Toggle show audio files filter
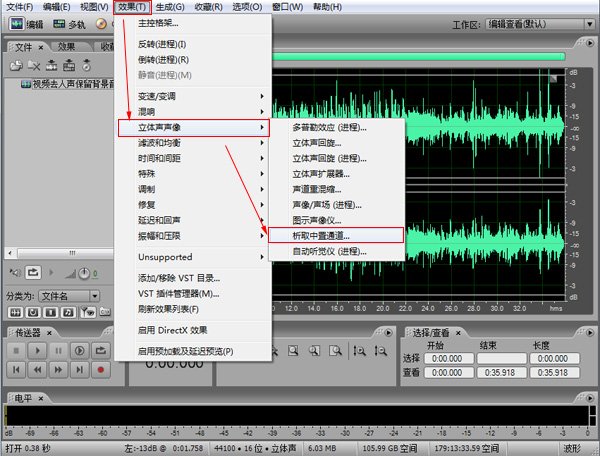The height and width of the screenshot is (456, 600). pos(15,313)
